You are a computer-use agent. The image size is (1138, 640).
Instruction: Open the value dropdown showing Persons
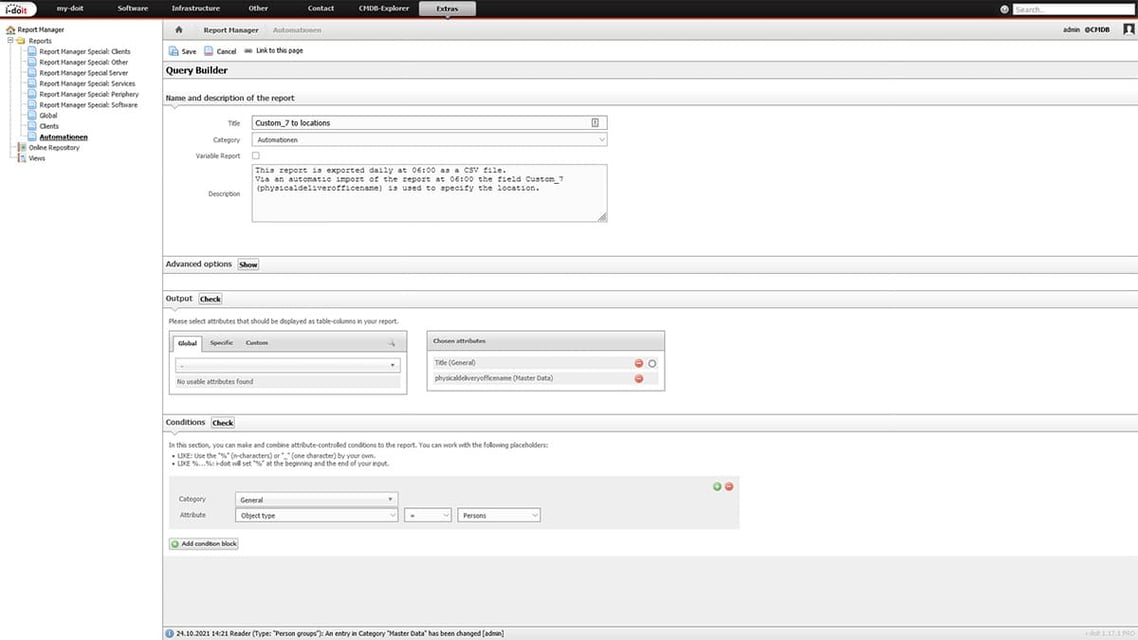point(499,515)
